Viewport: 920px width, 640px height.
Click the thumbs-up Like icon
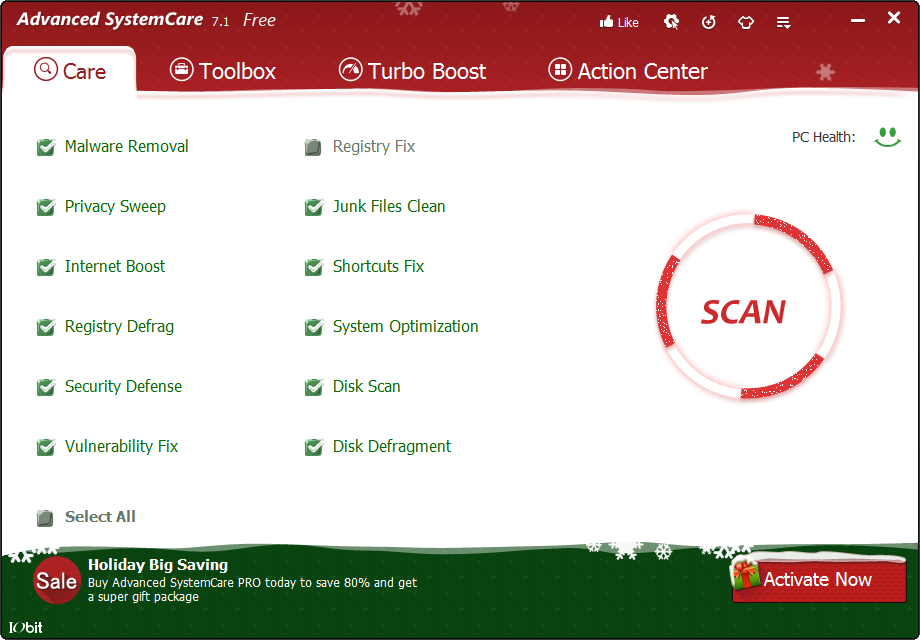[607, 22]
